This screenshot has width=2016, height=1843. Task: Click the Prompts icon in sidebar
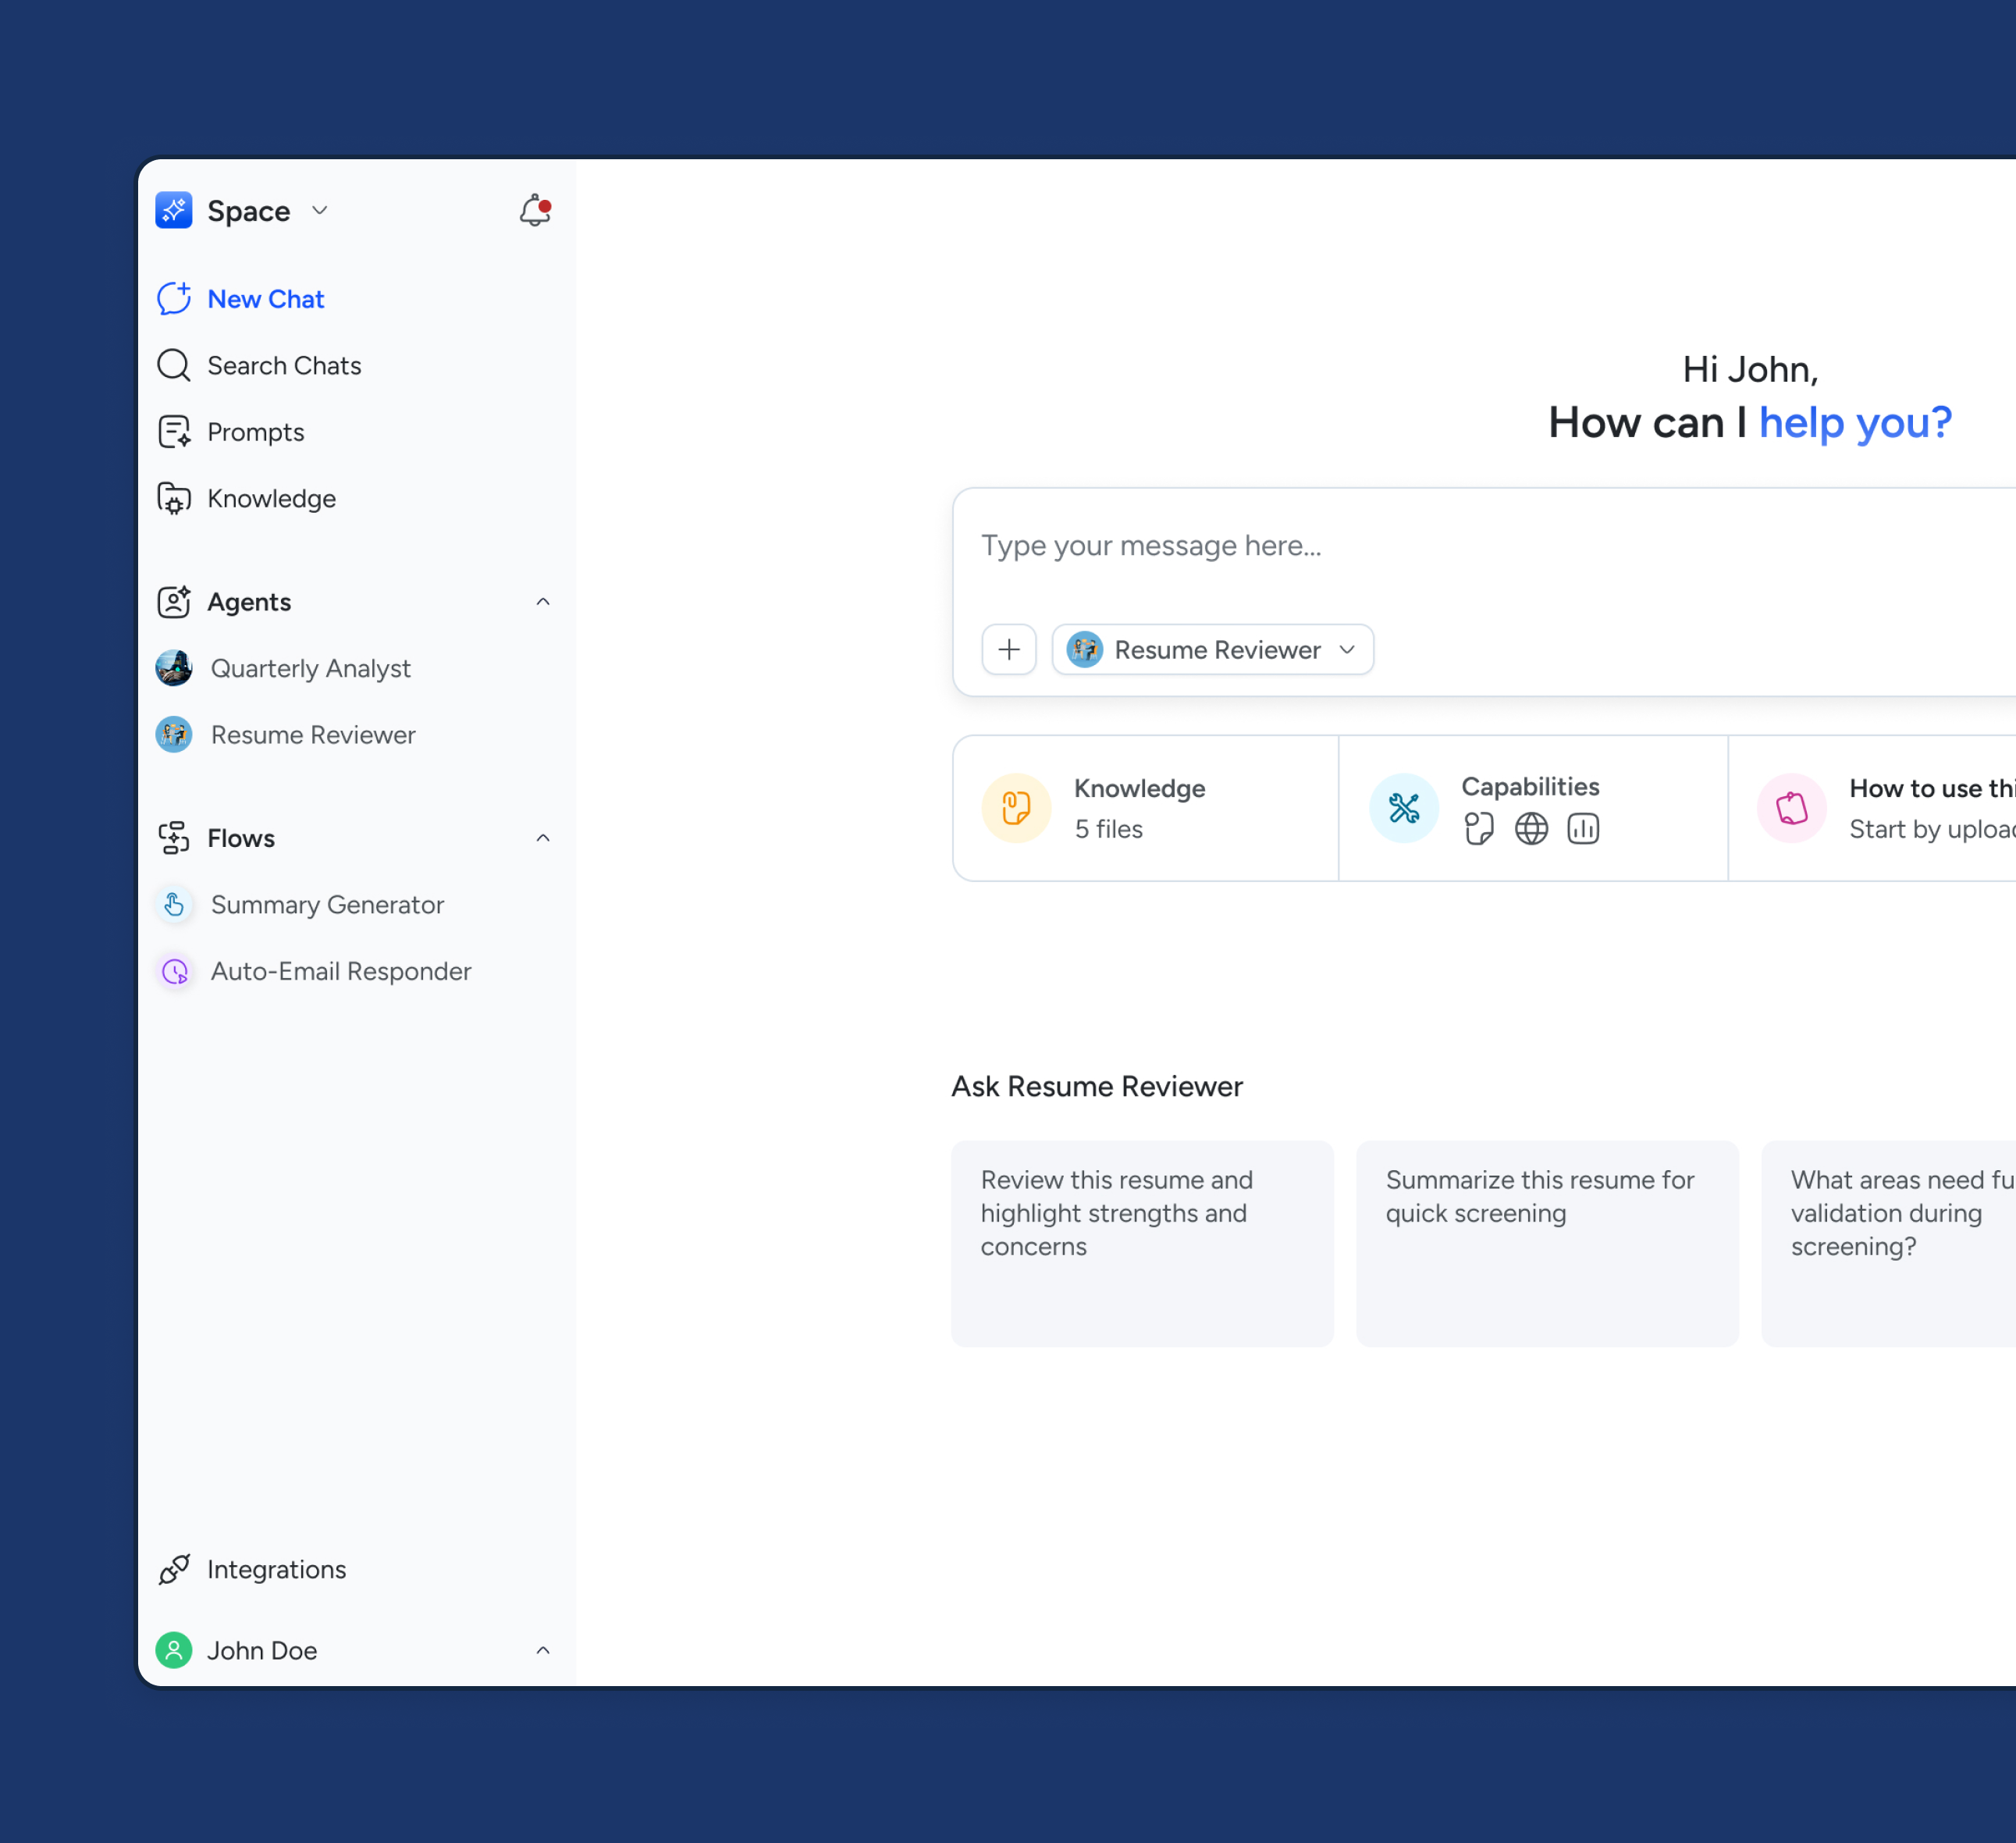coord(174,432)
